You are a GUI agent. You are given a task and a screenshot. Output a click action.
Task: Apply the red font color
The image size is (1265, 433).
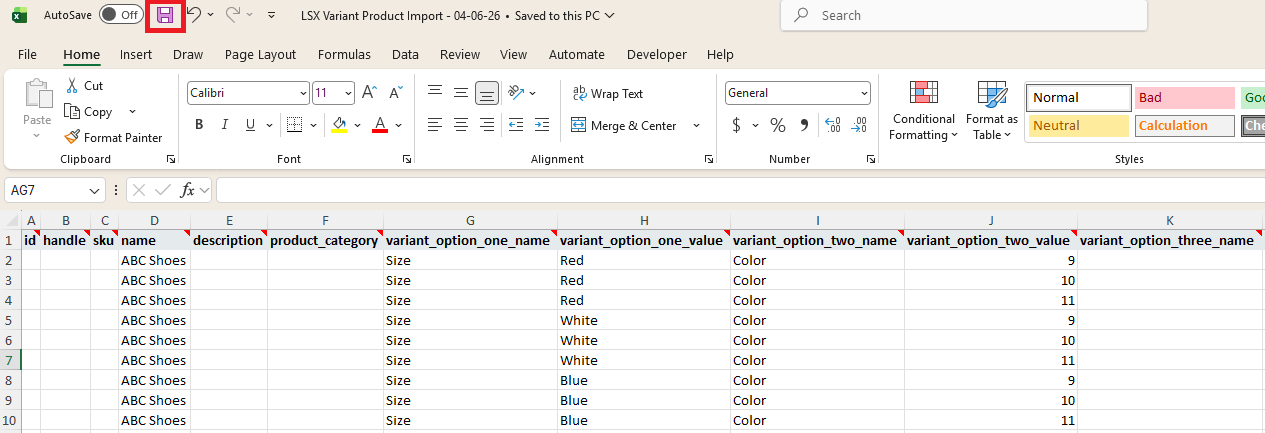tap(380, 125)
